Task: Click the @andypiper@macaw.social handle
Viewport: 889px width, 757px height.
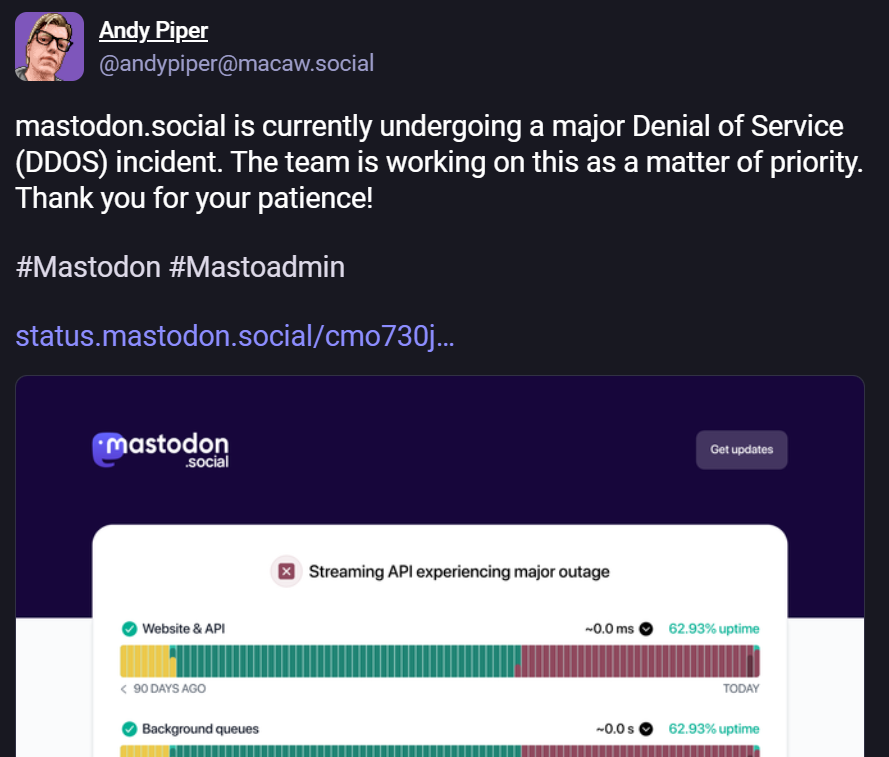Action: tap(236, 64)
